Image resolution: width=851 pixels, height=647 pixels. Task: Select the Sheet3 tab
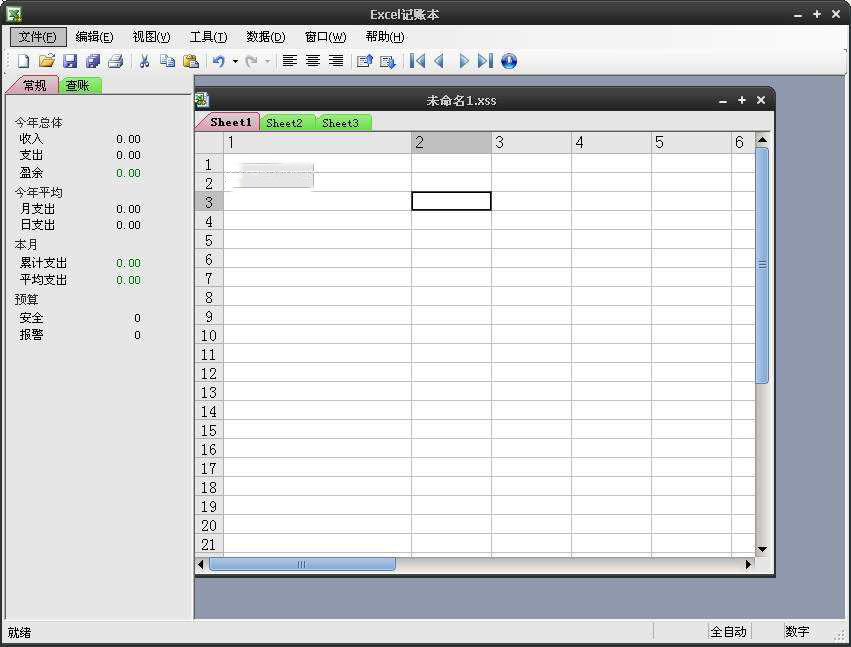(x=342, y=123)
